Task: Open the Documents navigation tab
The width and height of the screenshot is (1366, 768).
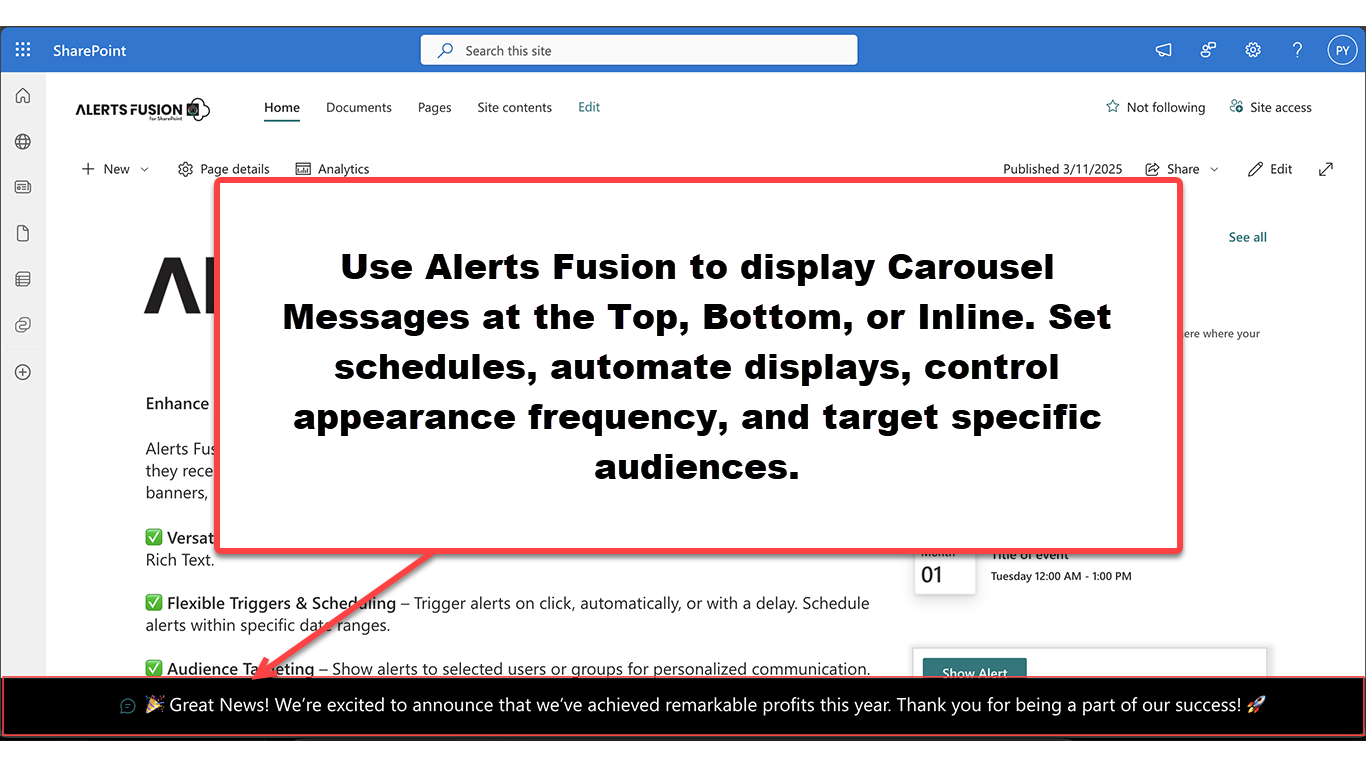Action: (359, 107)
